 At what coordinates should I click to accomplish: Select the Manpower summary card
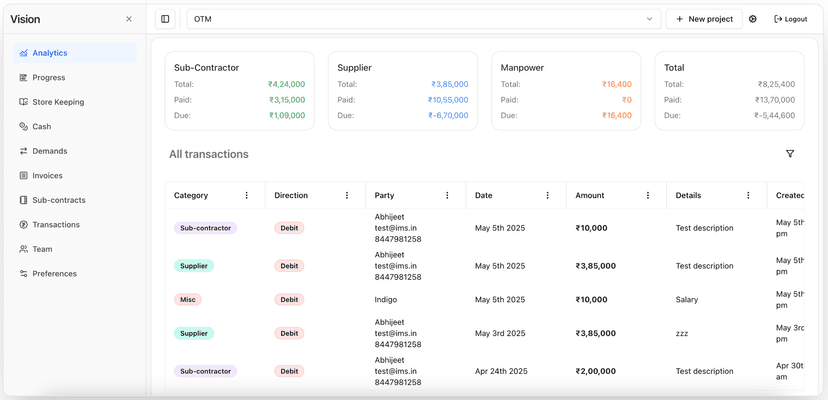click(x=566, y=91)
